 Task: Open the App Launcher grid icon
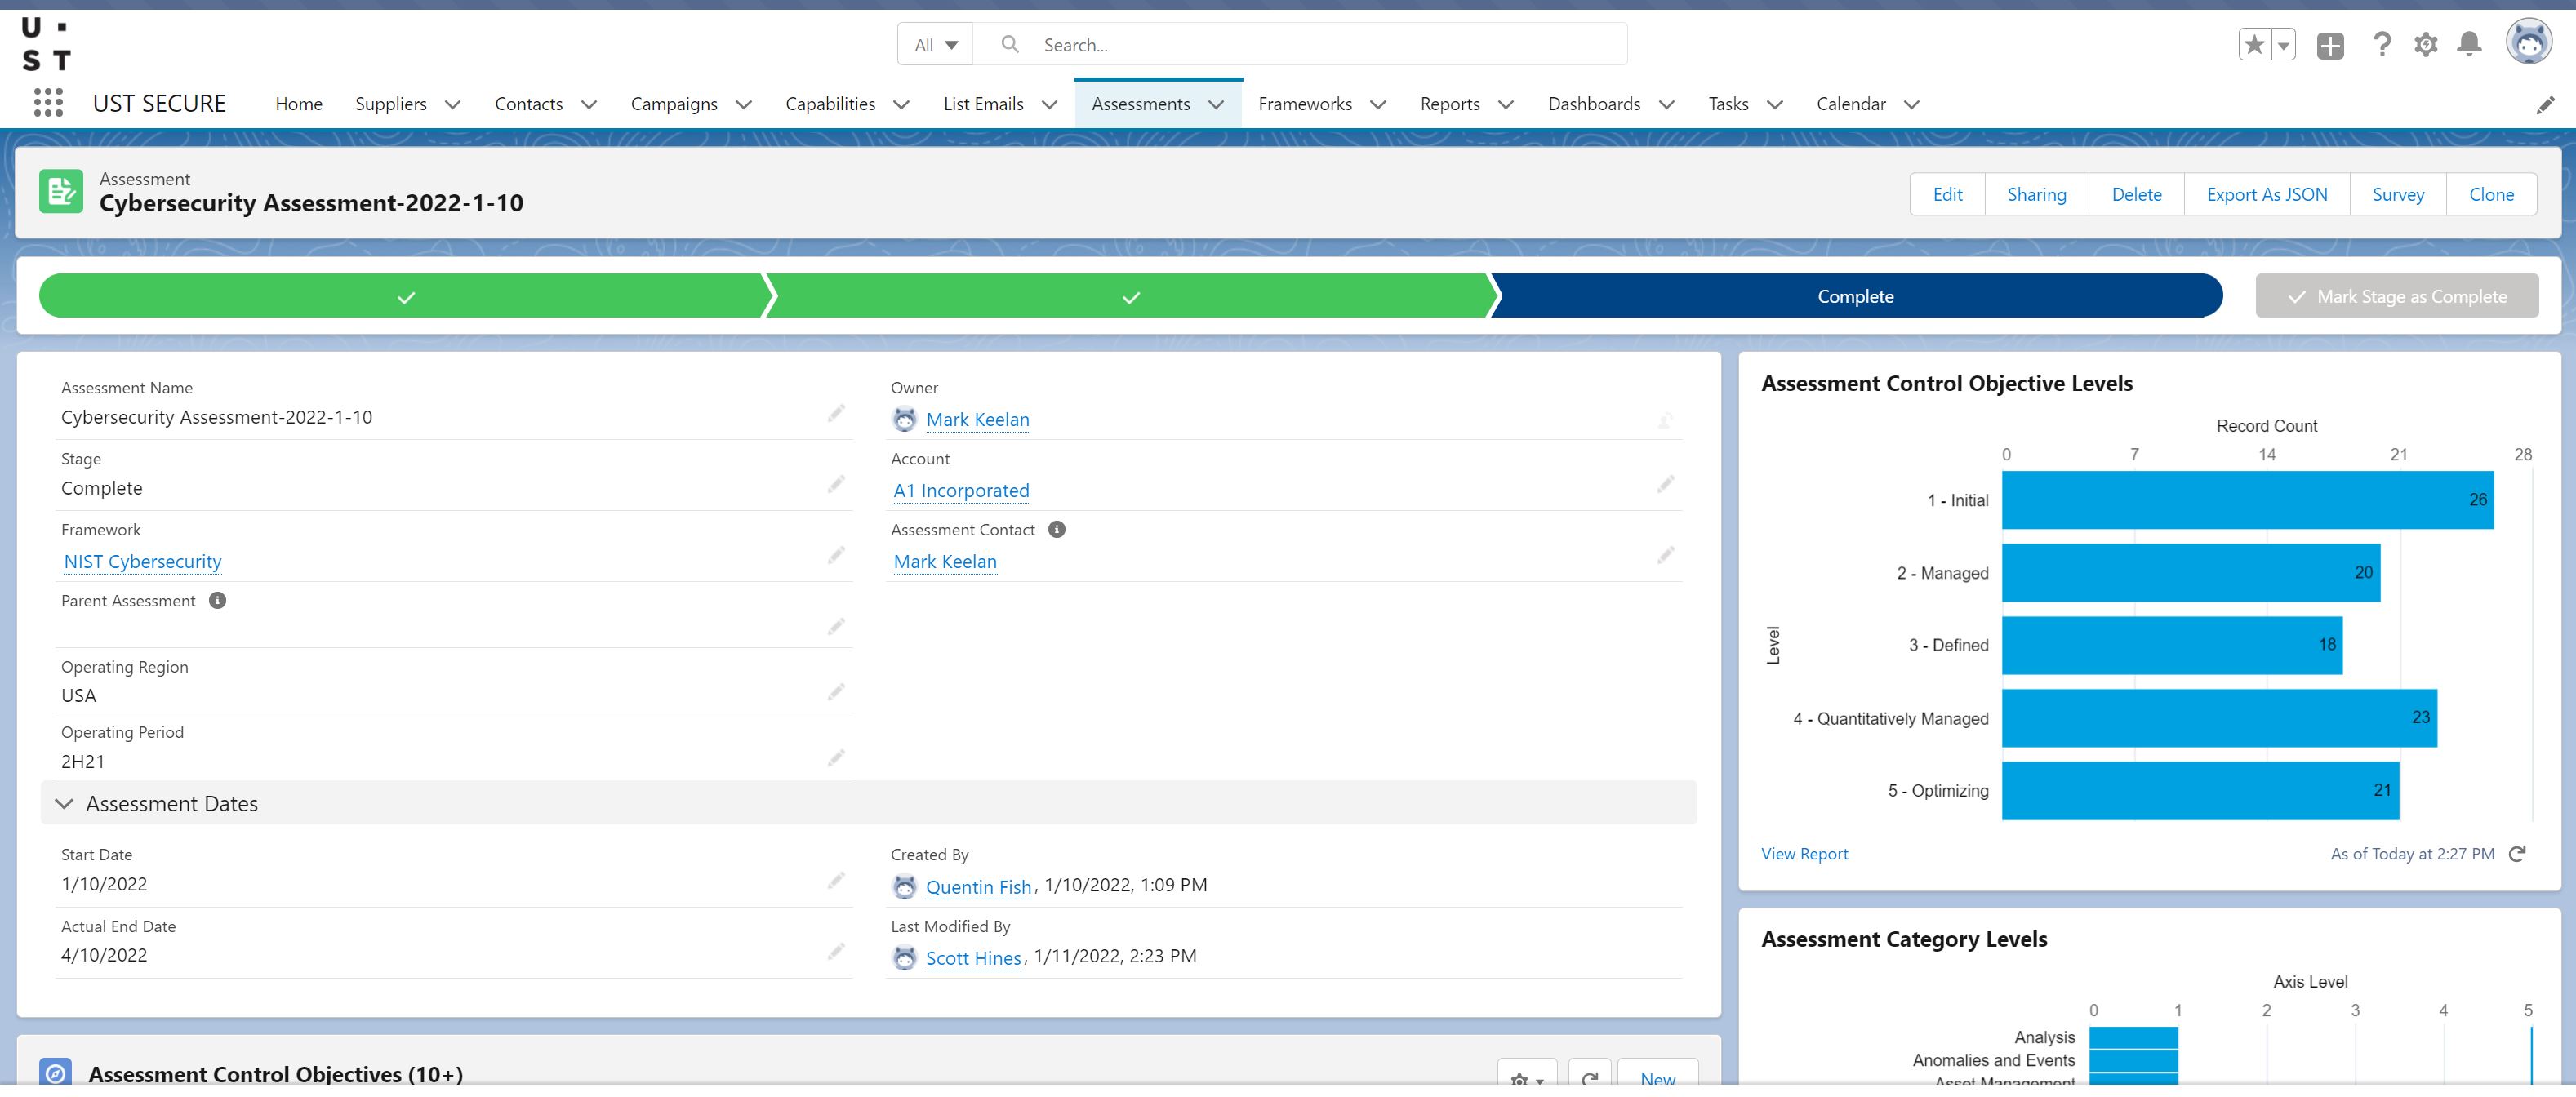(x=48, y=103)
